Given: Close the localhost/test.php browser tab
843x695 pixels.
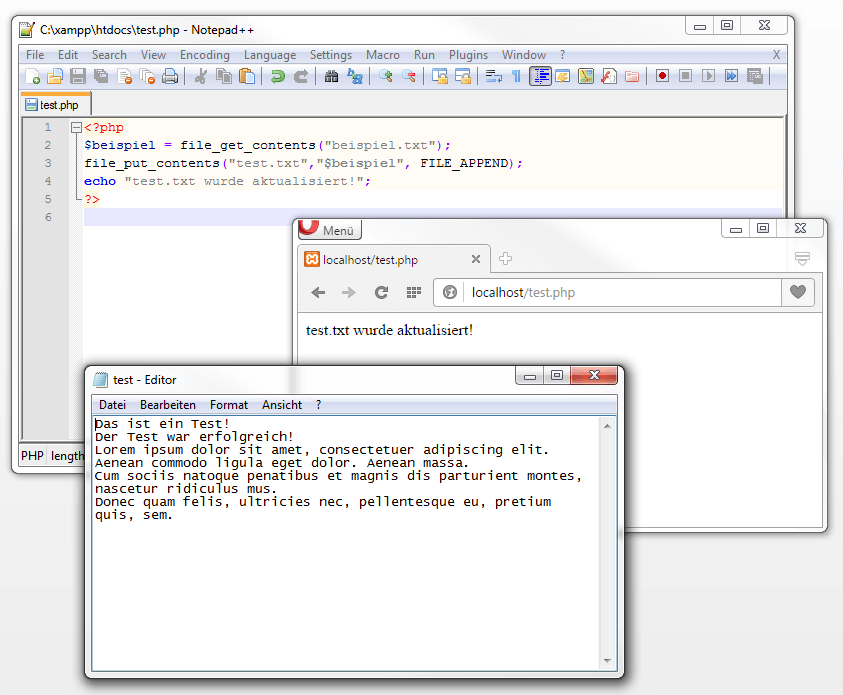Looking at the screenshot, I should [476, 259].
